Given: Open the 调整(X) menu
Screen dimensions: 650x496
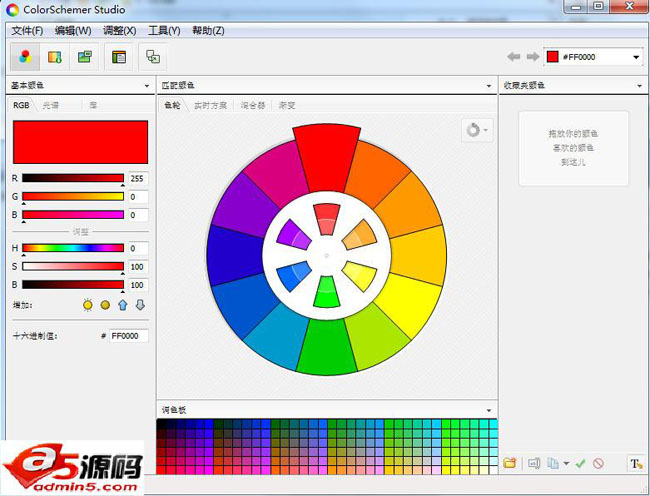Looking at the screenshot, I should click(x=119, y=31).
